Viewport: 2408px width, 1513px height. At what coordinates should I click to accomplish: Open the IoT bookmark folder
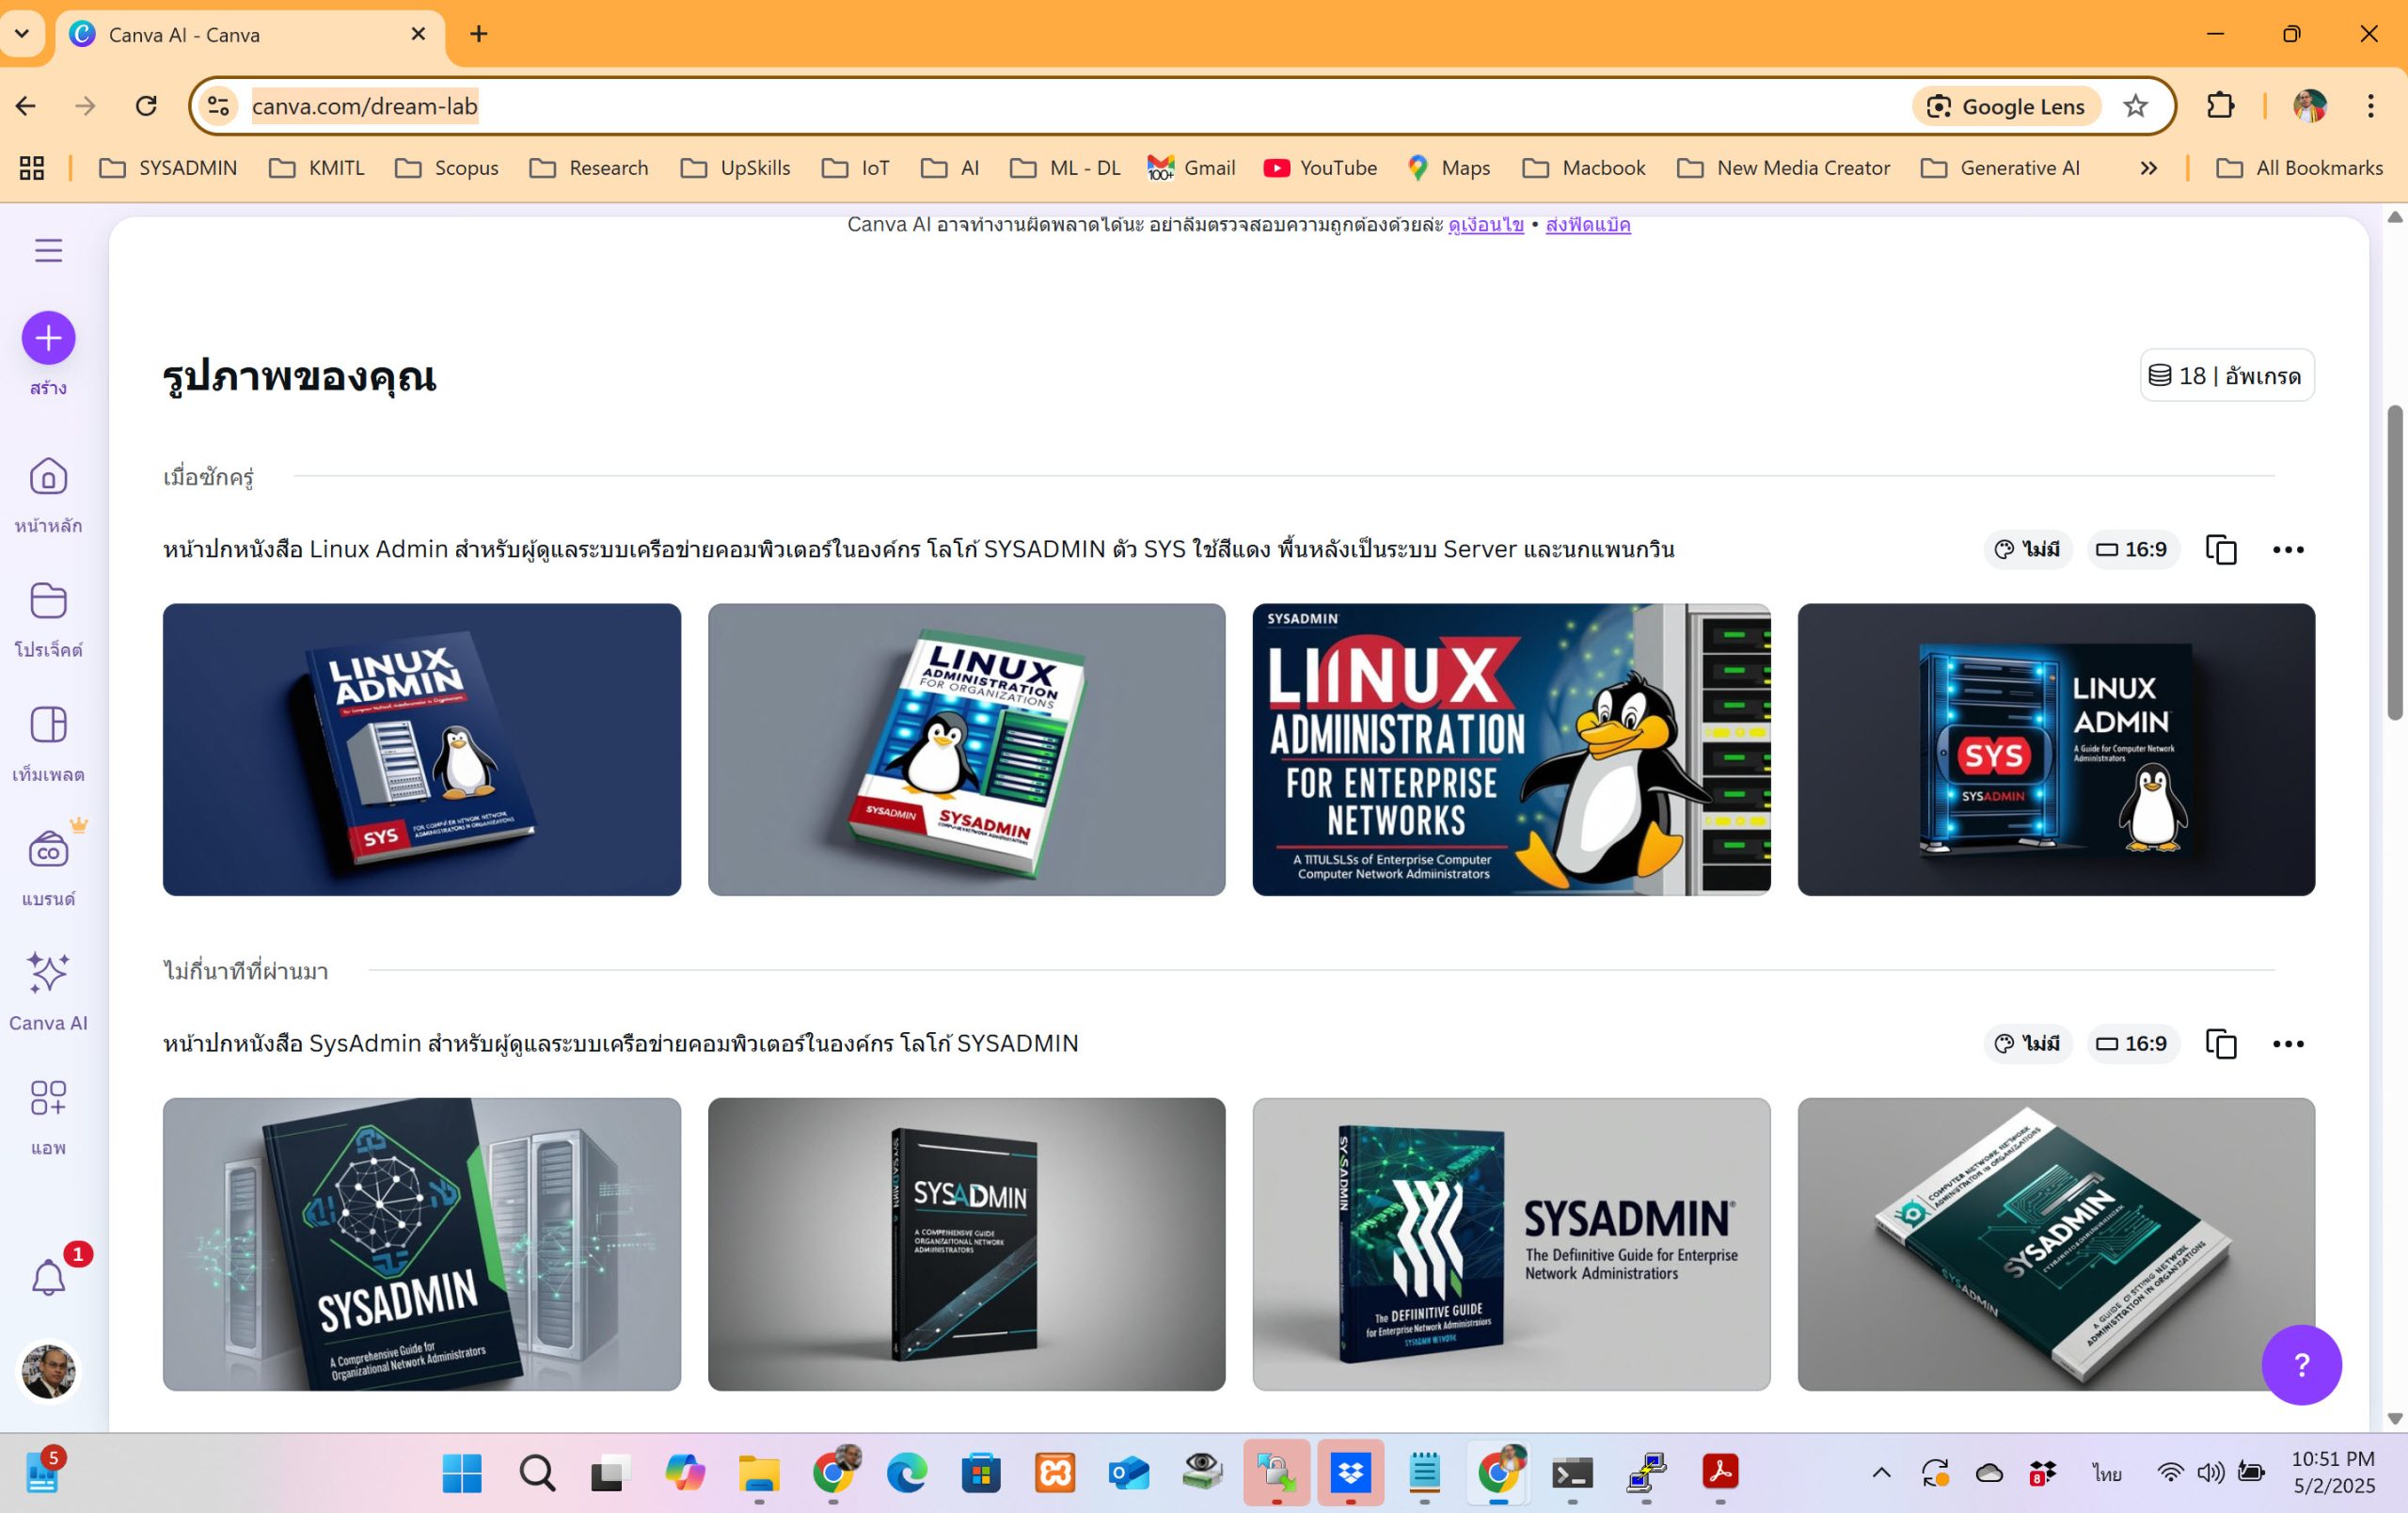855,168
